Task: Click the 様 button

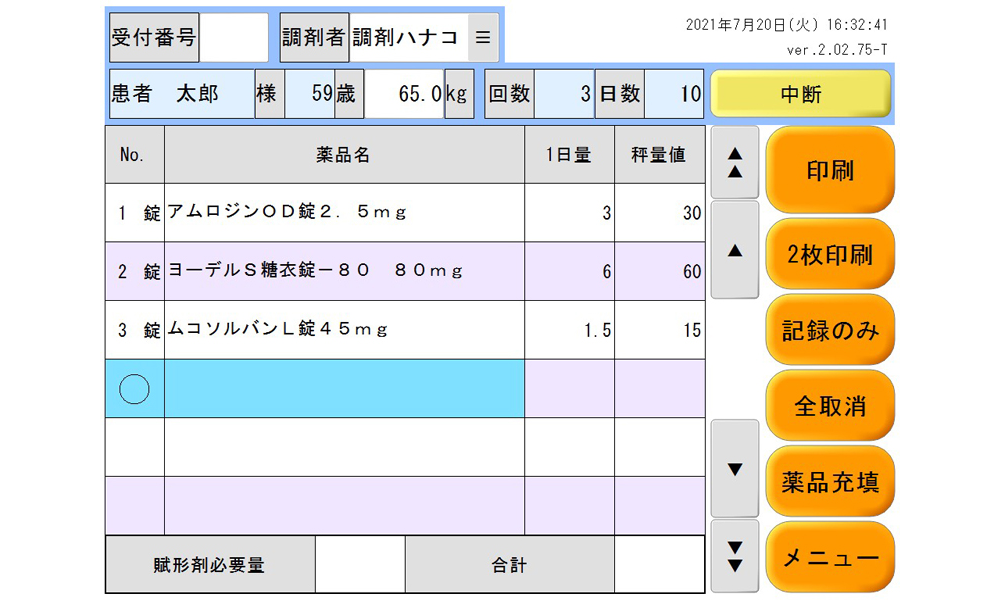Action: (270, 94)
